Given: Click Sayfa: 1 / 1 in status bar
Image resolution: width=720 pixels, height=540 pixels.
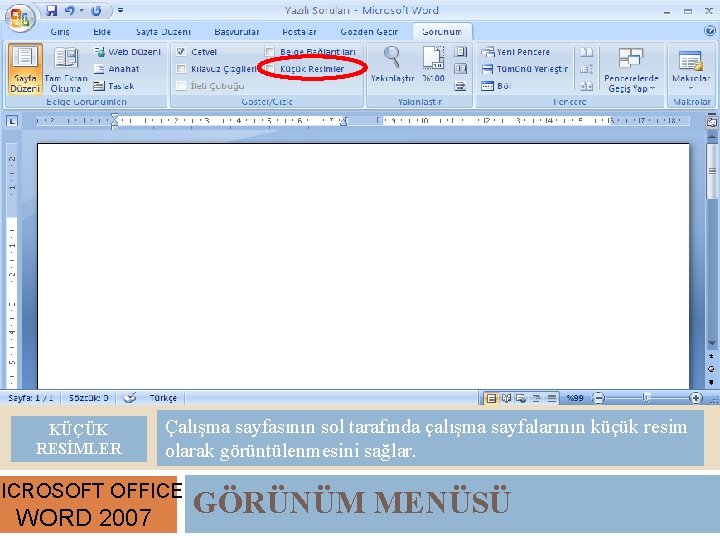Looking at the screenshot, I should [x=30, y=398].
